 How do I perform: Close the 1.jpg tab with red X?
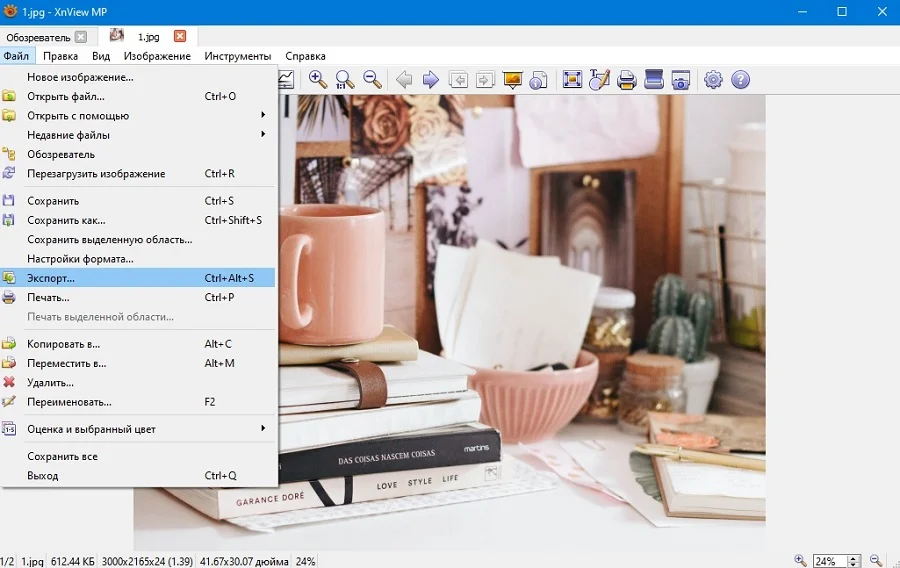[180, 36]
